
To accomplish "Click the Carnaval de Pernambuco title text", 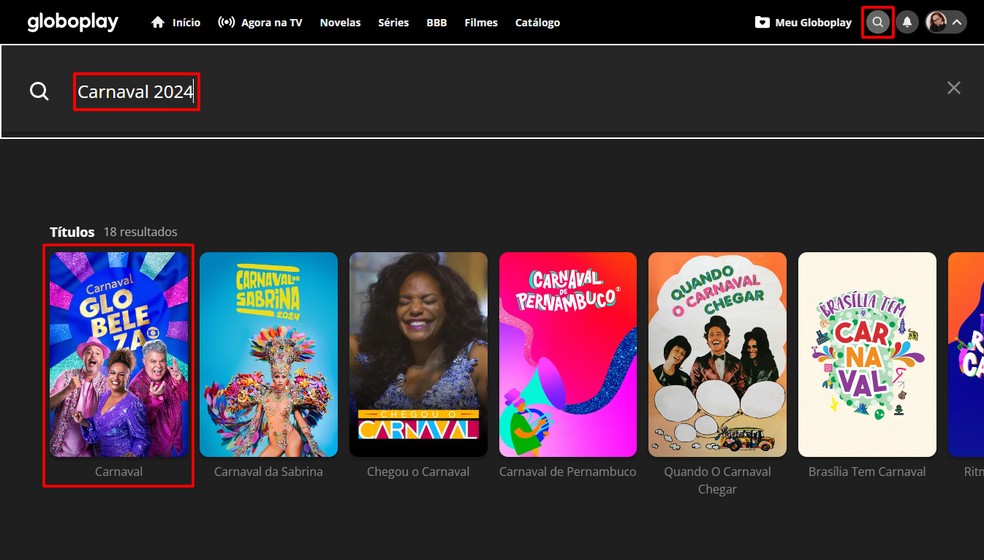I will pos(568,471).
